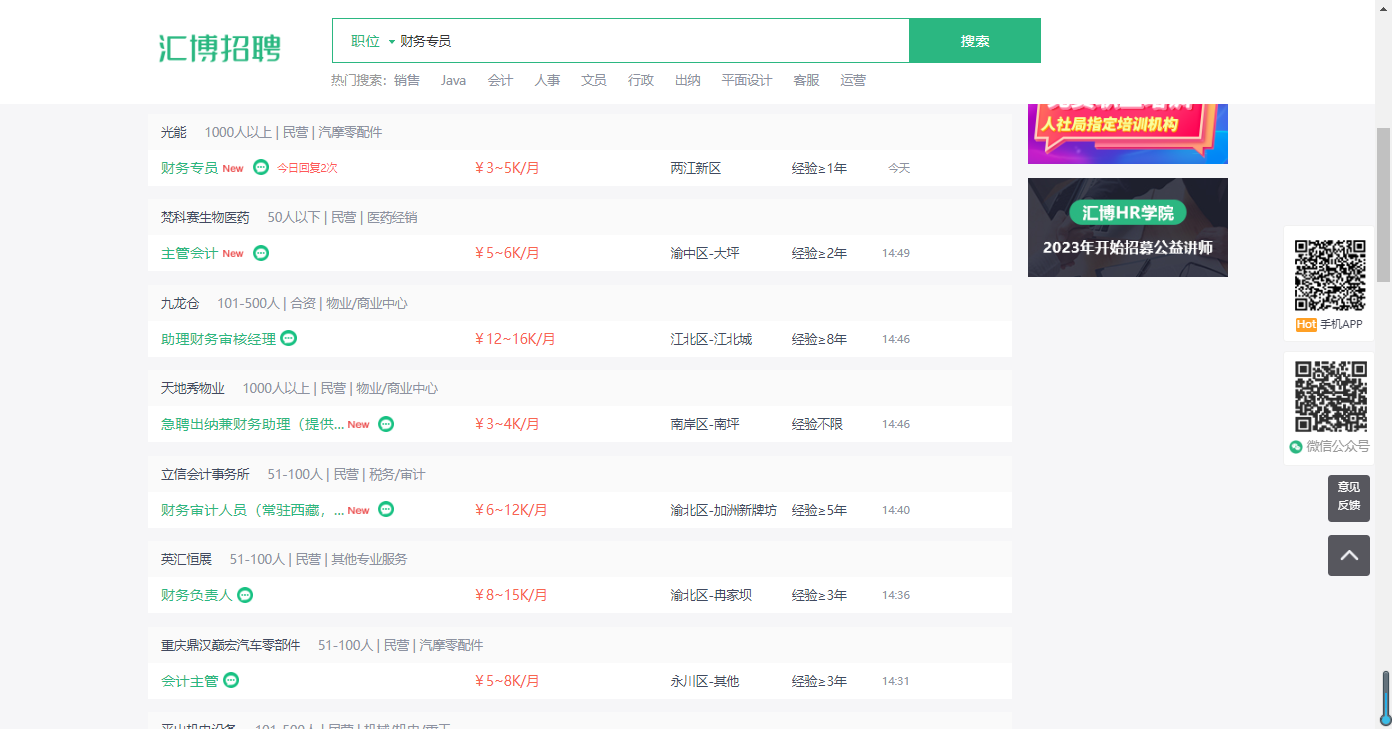This screenshot has height=729, width=1392.
Task: Open chat icon for 财务专员 job
Action: pyautogui.click(x=261, y=167)
